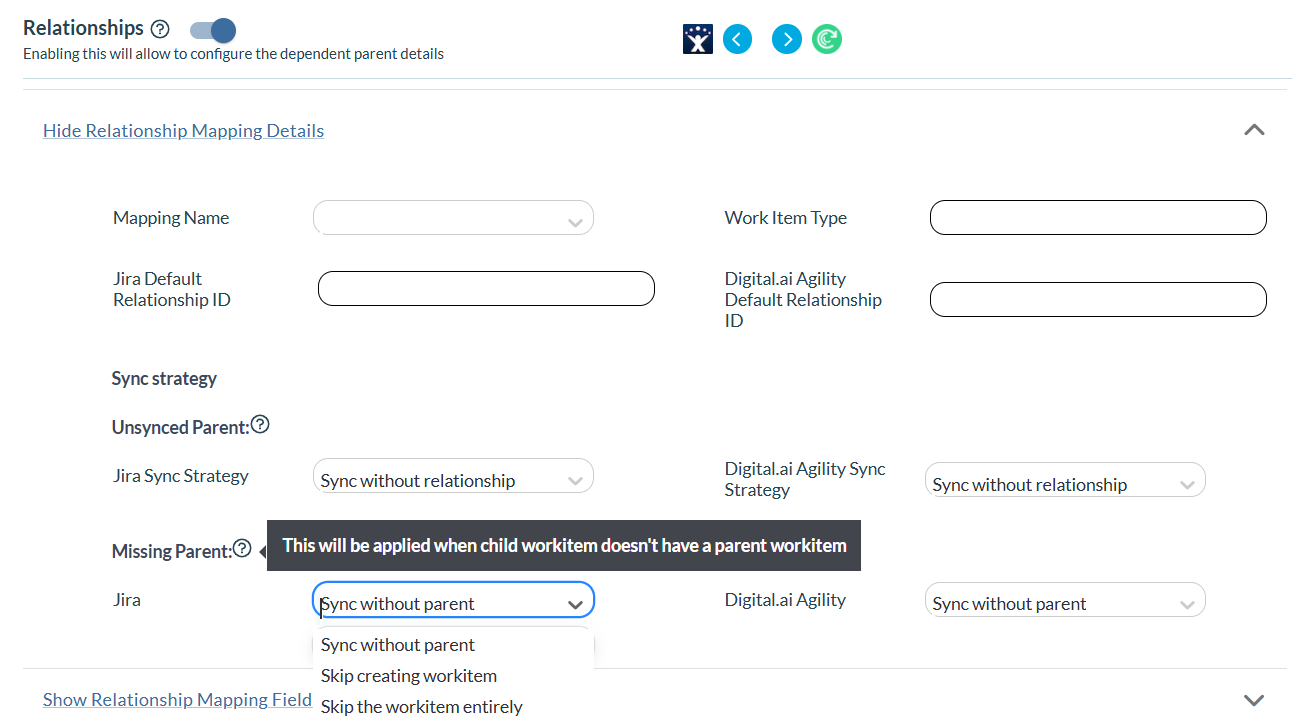The width and height of the screenshot is (1292, 725).
Task: Open the Missing Parent help icon
Action: tap(242, 548)
